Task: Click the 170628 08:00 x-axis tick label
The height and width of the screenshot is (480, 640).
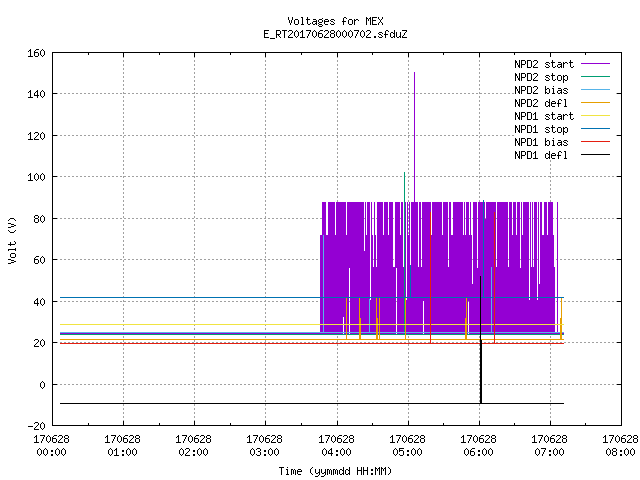Action: tap(620, 445)
